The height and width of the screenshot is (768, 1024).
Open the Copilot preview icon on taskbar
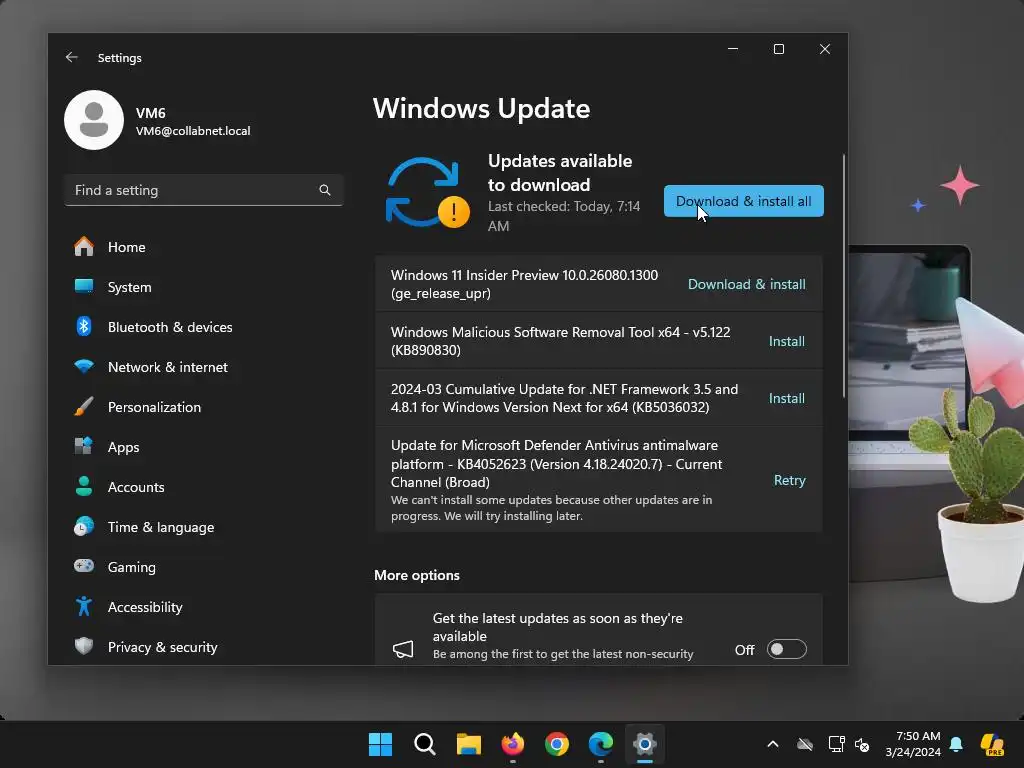pos(992,744)
